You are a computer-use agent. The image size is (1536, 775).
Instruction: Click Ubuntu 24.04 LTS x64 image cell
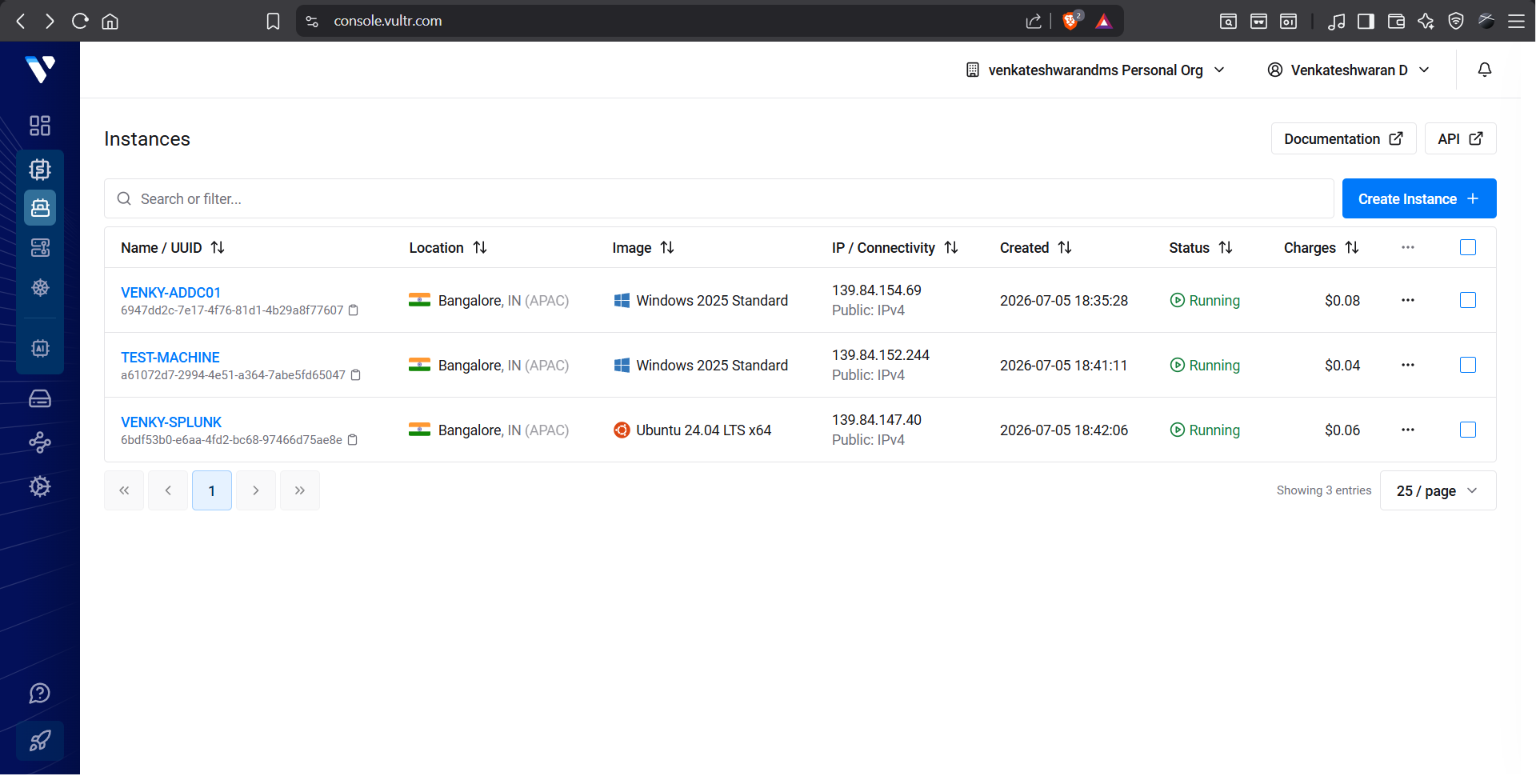(x=692, y=430)
